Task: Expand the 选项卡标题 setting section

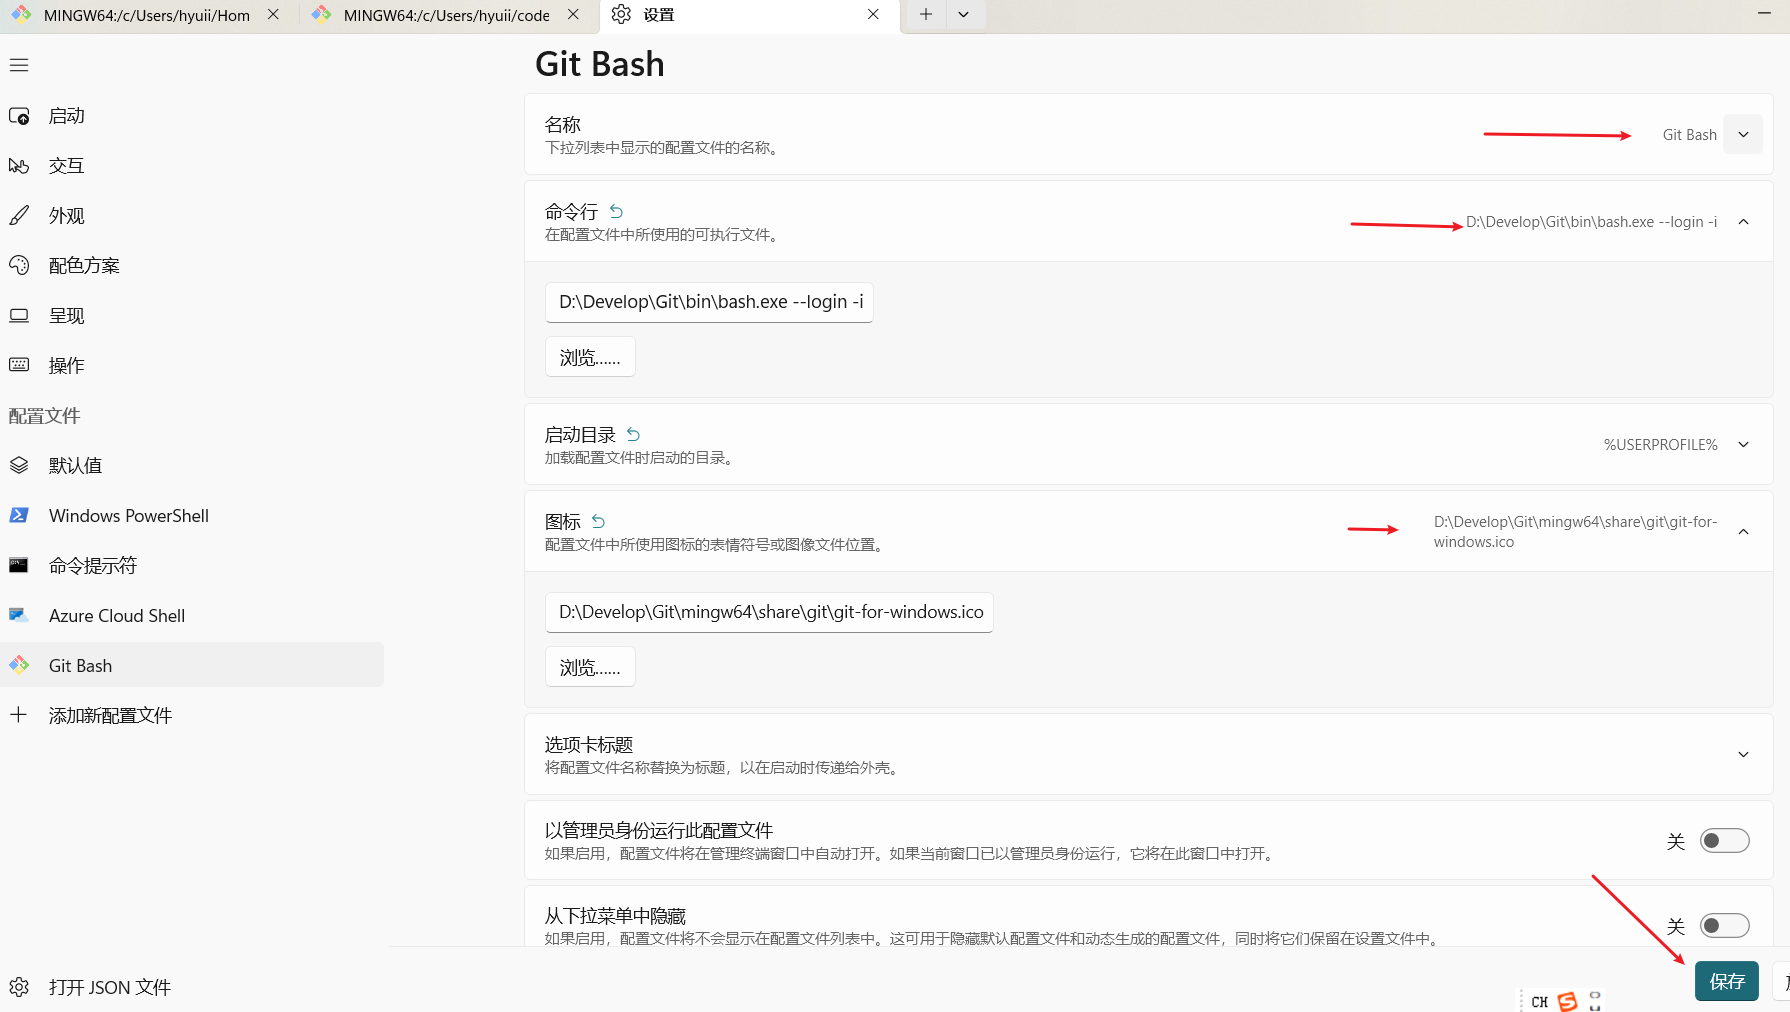Action: click(x=1743, y=755)
